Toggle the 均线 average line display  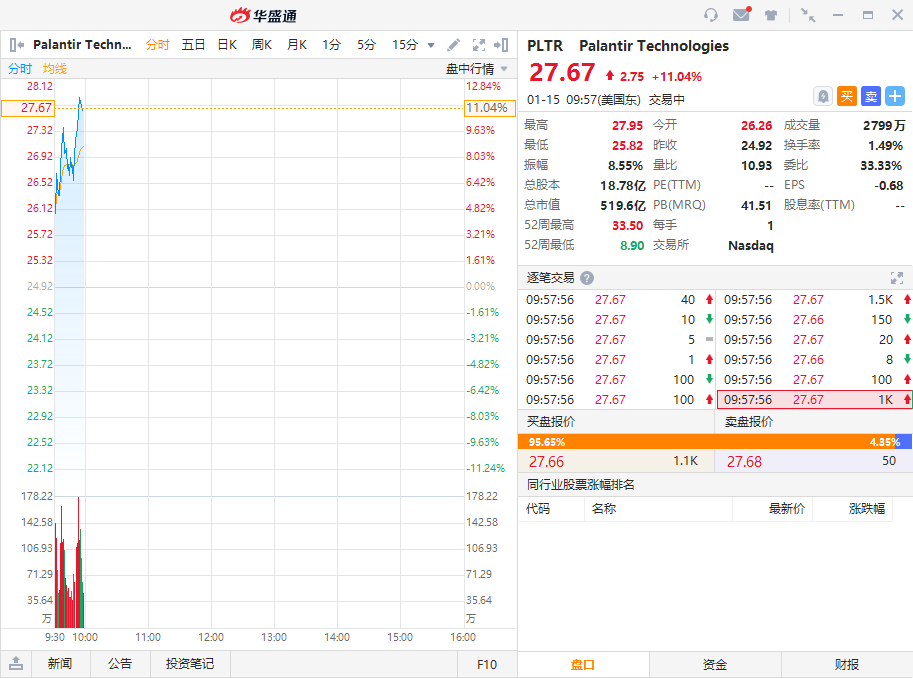point(54,69)
